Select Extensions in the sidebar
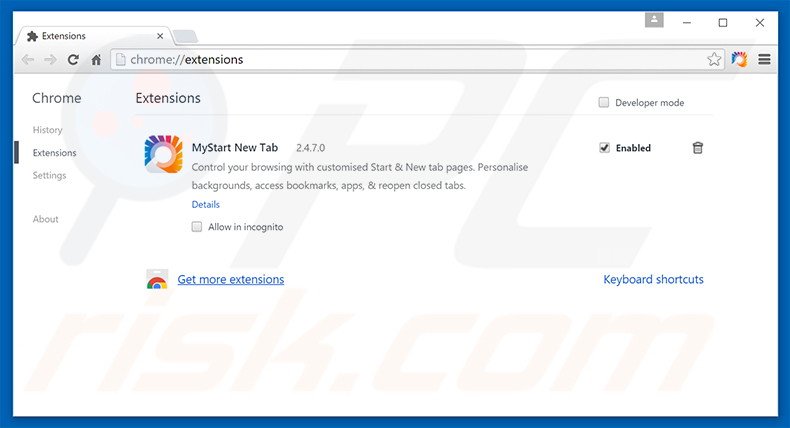790x428 pixels. tap(54, 153)
